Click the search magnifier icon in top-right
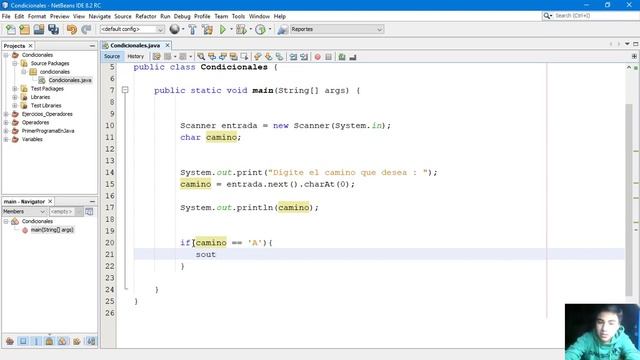Viewport: 640px width, 360px height. [x=547, y=16]
